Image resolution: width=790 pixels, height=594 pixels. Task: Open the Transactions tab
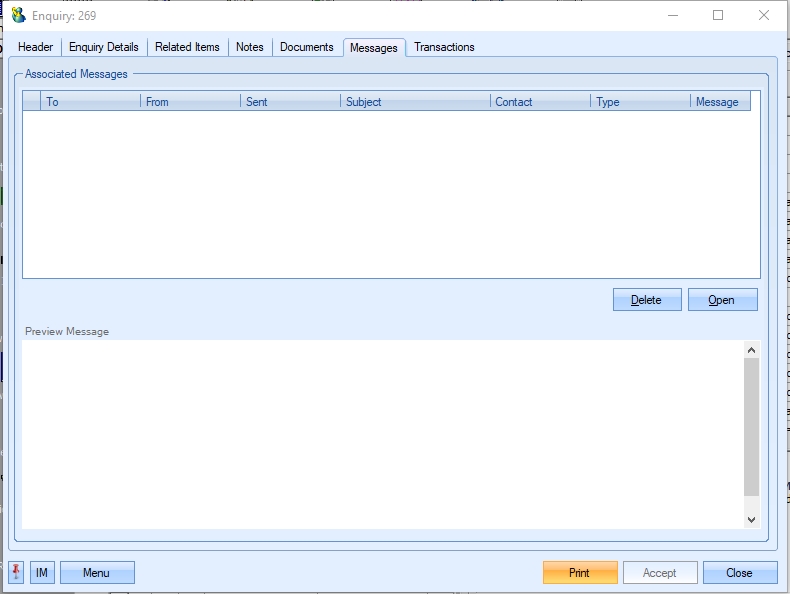click(444, 47)
